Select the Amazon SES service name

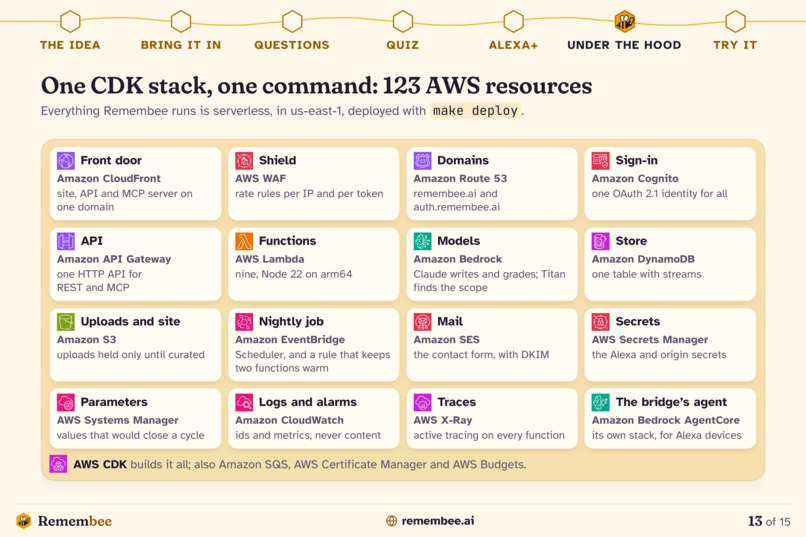coord(446,340)
